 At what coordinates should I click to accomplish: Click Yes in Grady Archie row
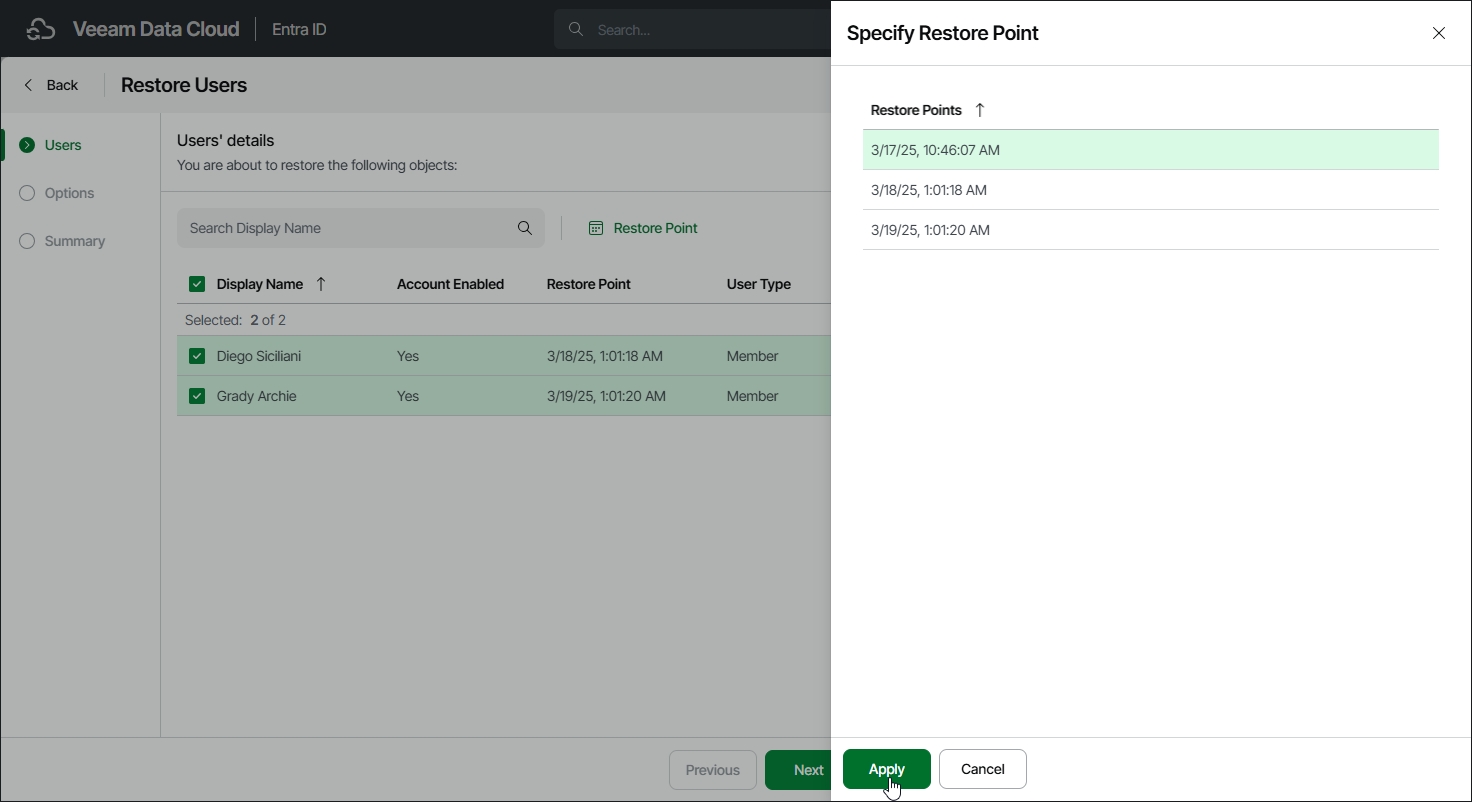coord(408,396)
